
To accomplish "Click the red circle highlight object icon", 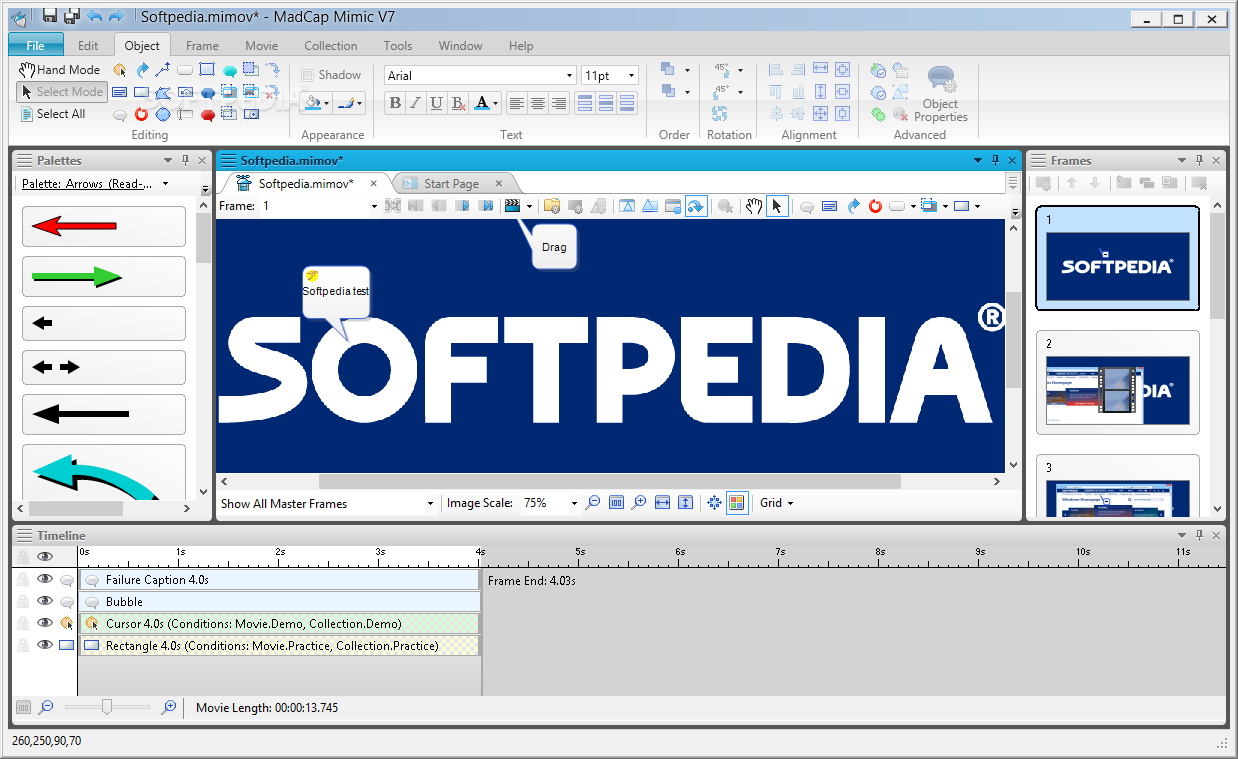I will coord(142,114).
